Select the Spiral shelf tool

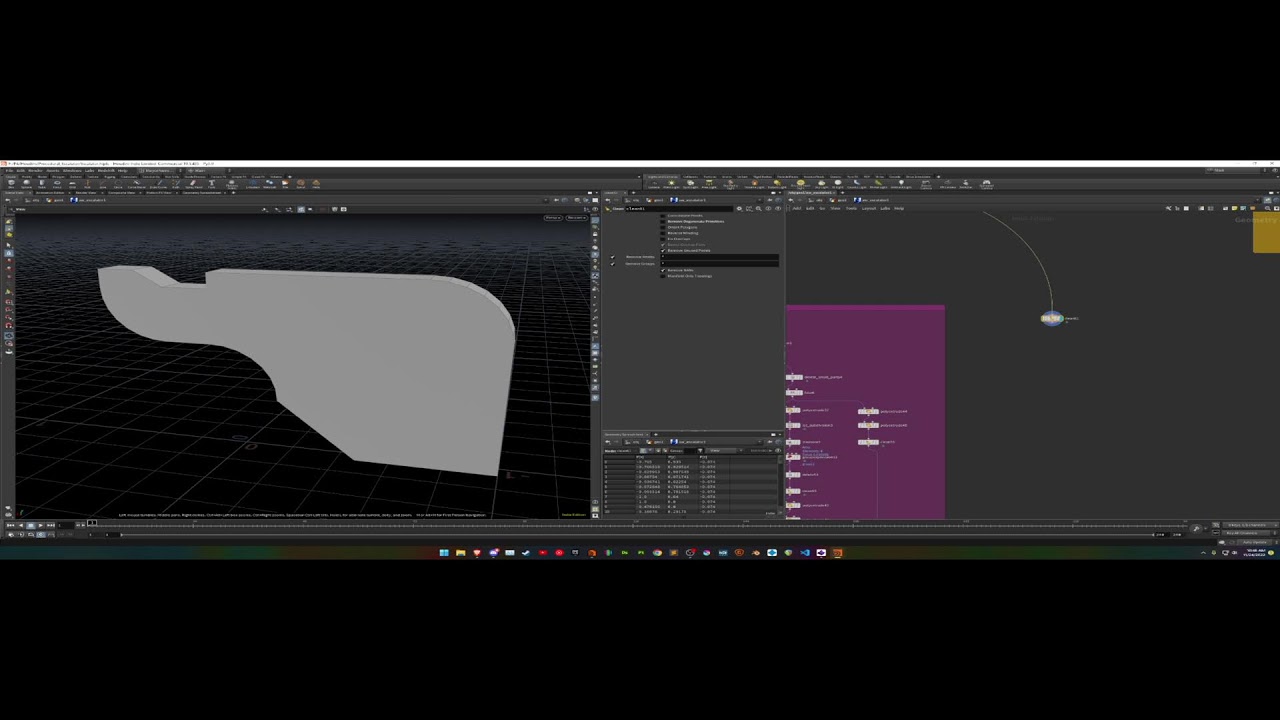(x=301, y=183)
